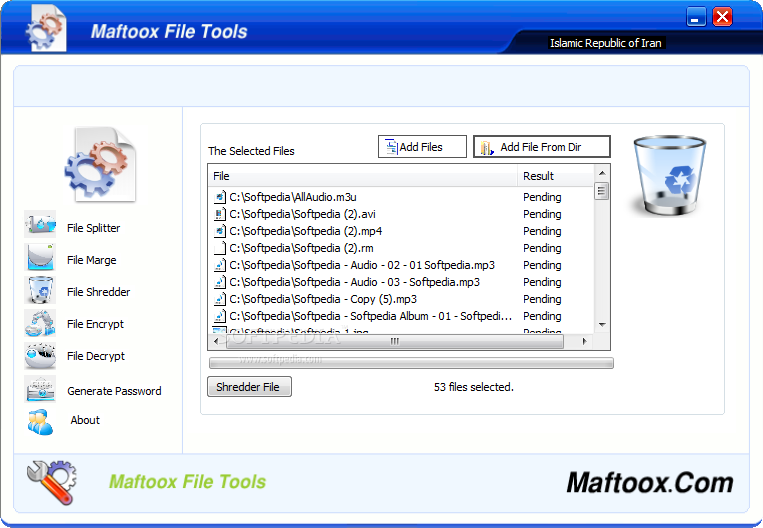Click the File Decrypt icon
The width and height of the screenshot is (763, 528).
[40, 356]
